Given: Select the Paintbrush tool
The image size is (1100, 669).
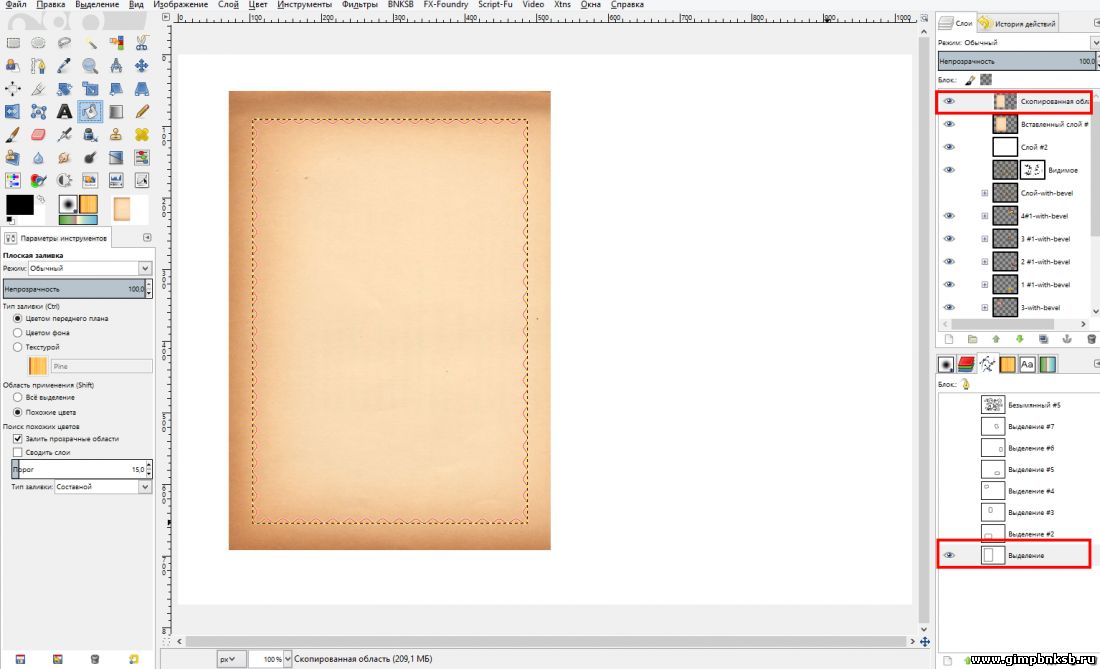Looking at the screenshot, I should coord(13,135).
